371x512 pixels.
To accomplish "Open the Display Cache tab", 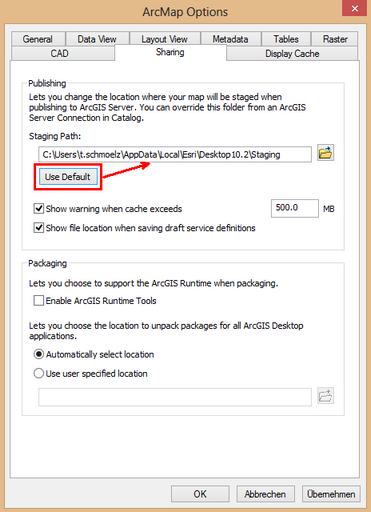I will click(292, 53).
